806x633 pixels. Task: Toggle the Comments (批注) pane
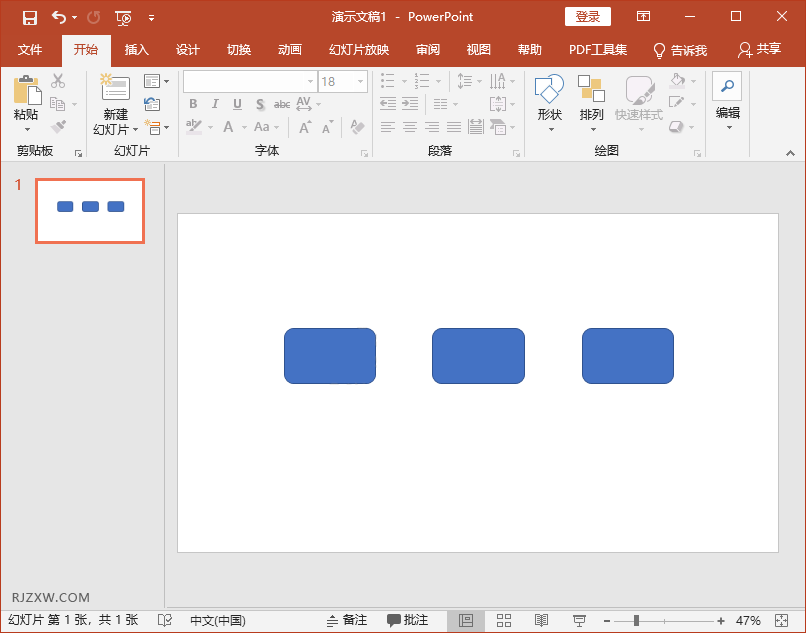click(408, 621)
